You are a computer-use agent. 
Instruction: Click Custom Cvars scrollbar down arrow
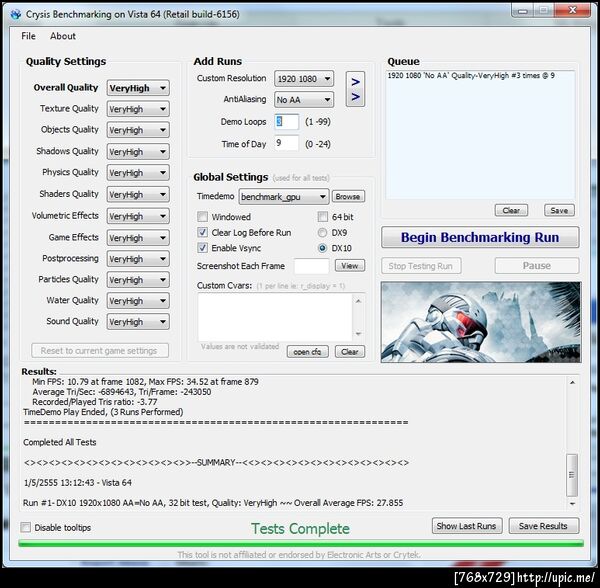click(x=359, y=334)
